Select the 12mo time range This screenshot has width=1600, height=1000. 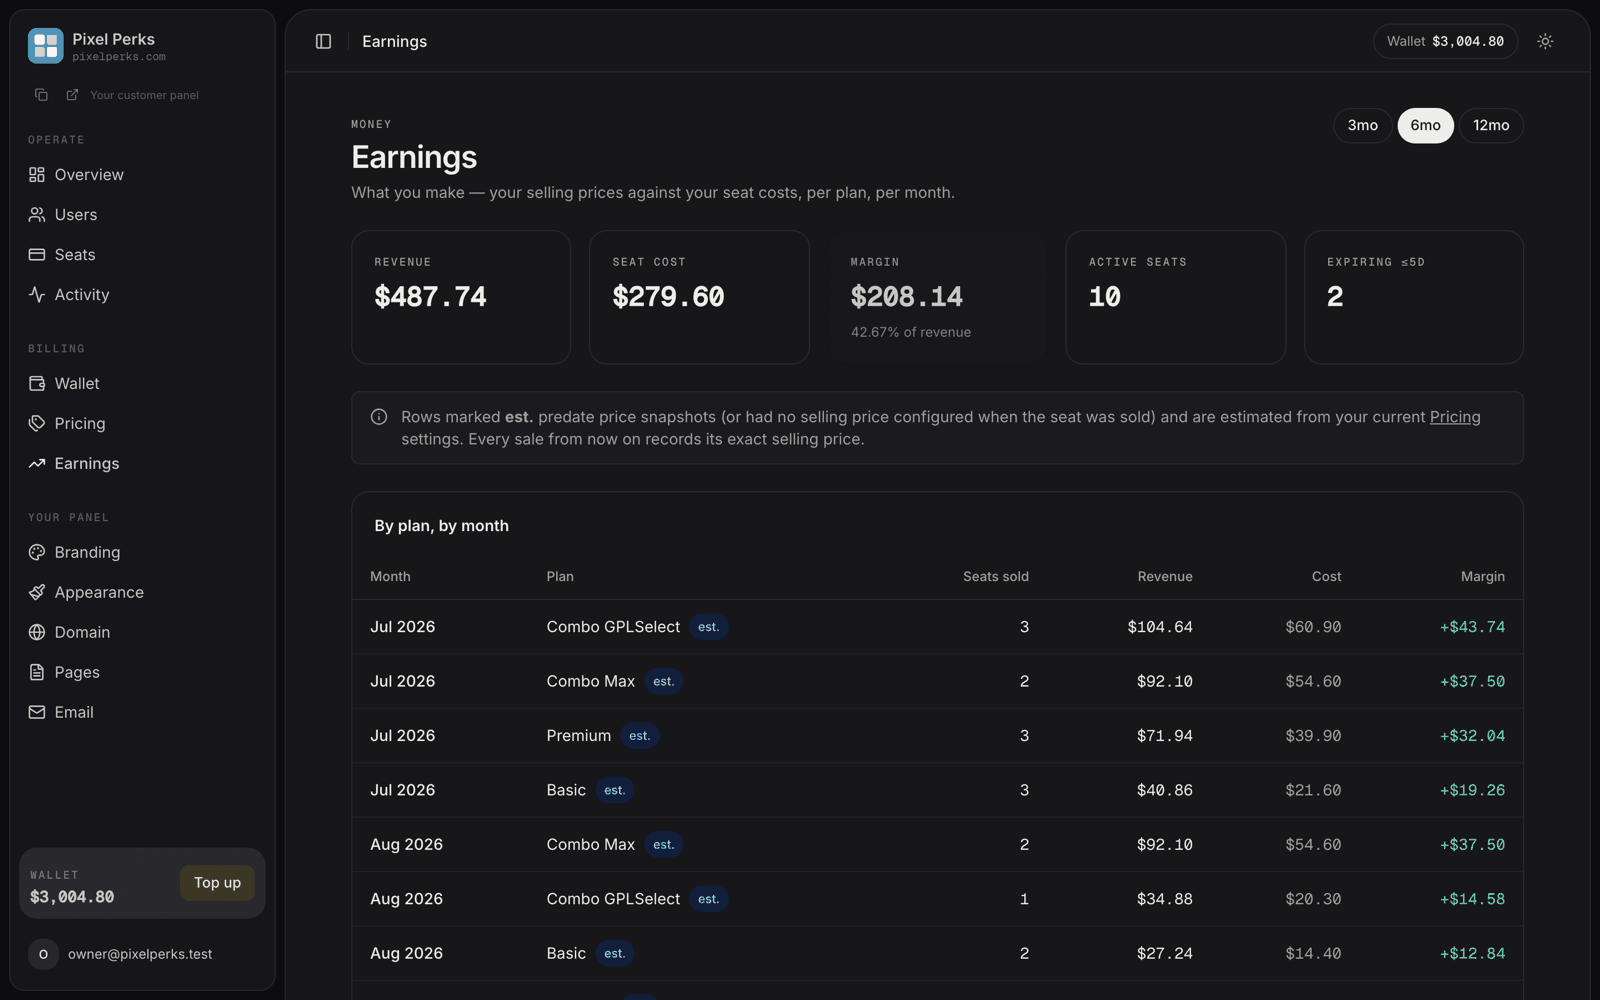click(x=1491, y=125)
